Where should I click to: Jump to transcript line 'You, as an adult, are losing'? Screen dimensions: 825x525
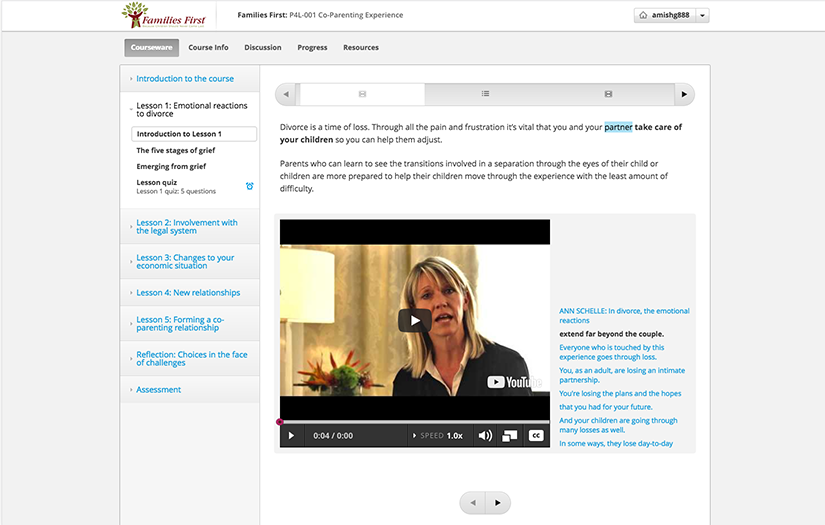coord(622,375)
